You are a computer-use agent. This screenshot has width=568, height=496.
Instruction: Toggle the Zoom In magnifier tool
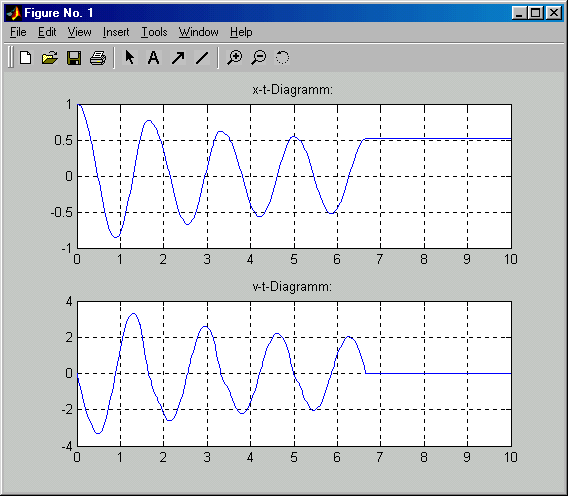234,58
